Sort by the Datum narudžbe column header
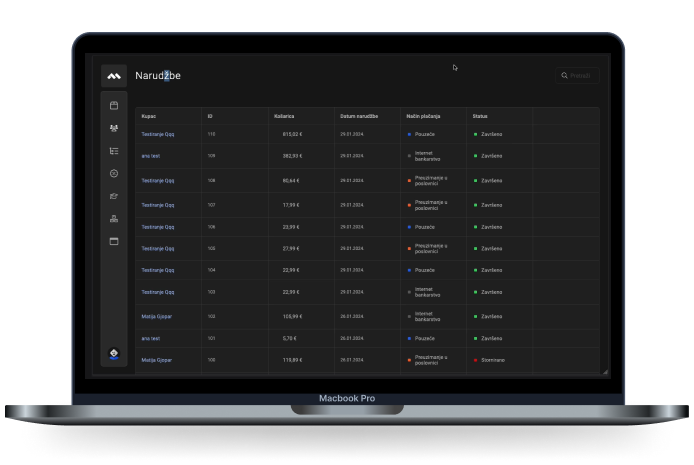The width and height of the screenshot is (694, 465). coord(359,116)
